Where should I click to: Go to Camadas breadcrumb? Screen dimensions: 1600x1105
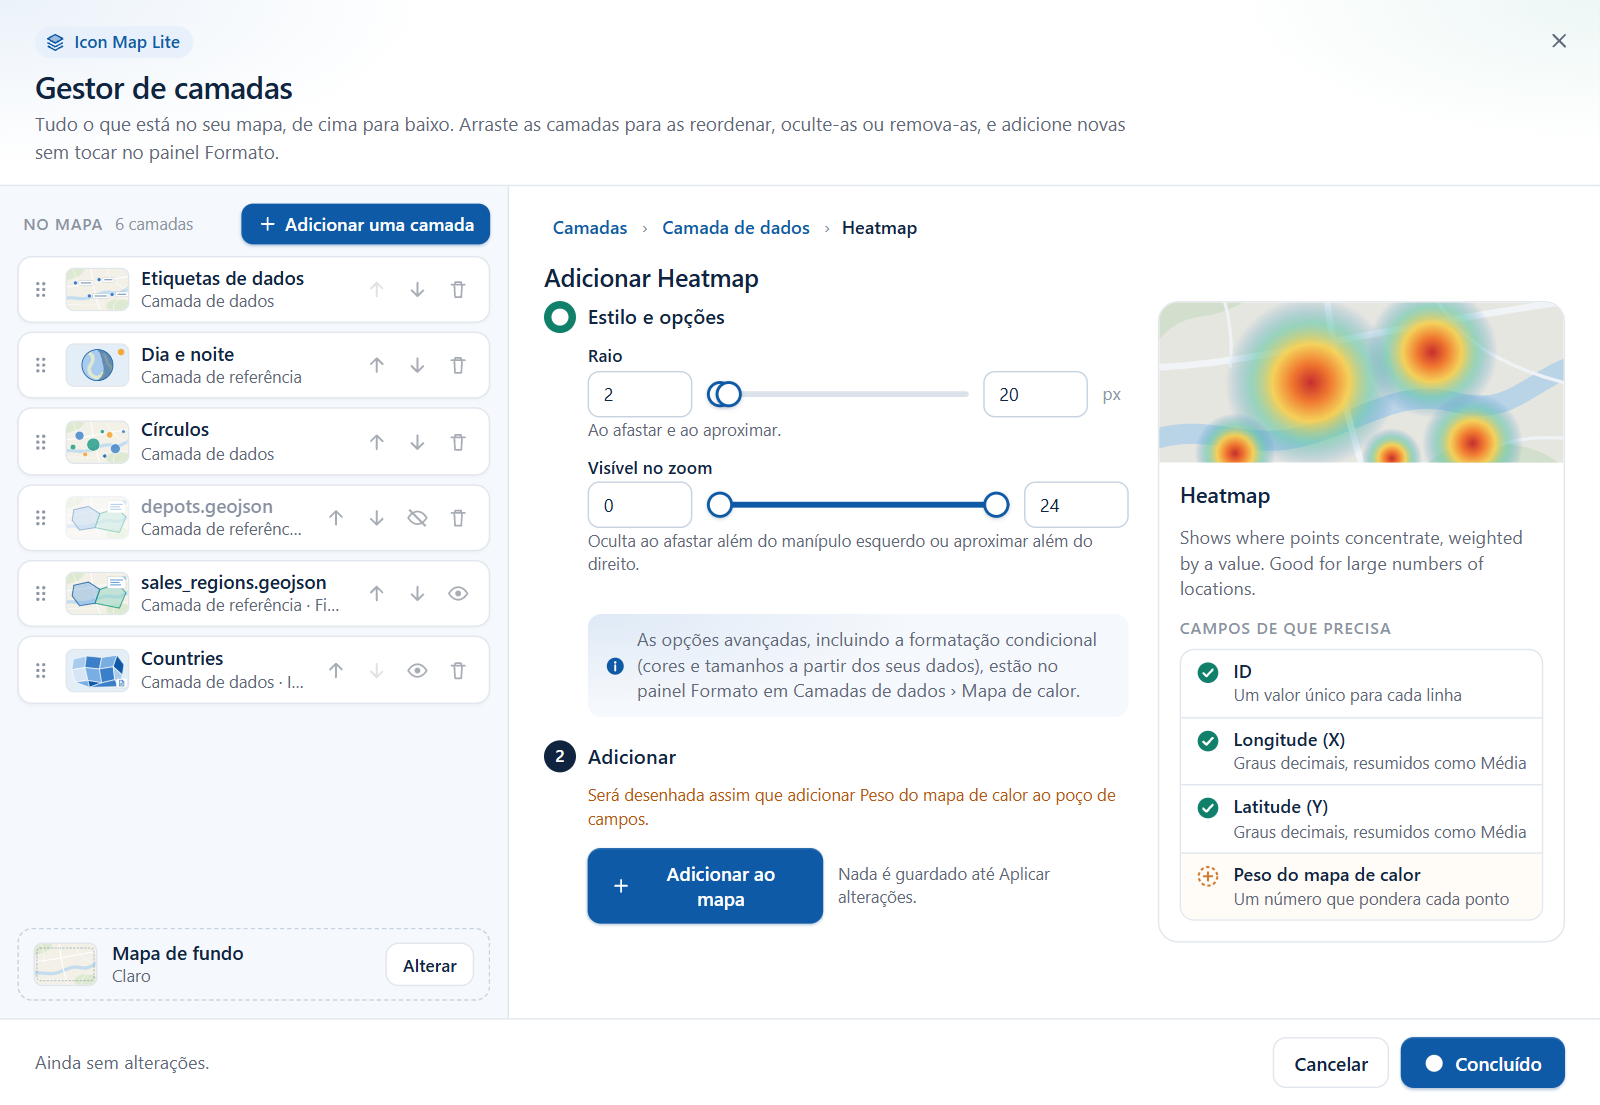[x=590, y=228]
